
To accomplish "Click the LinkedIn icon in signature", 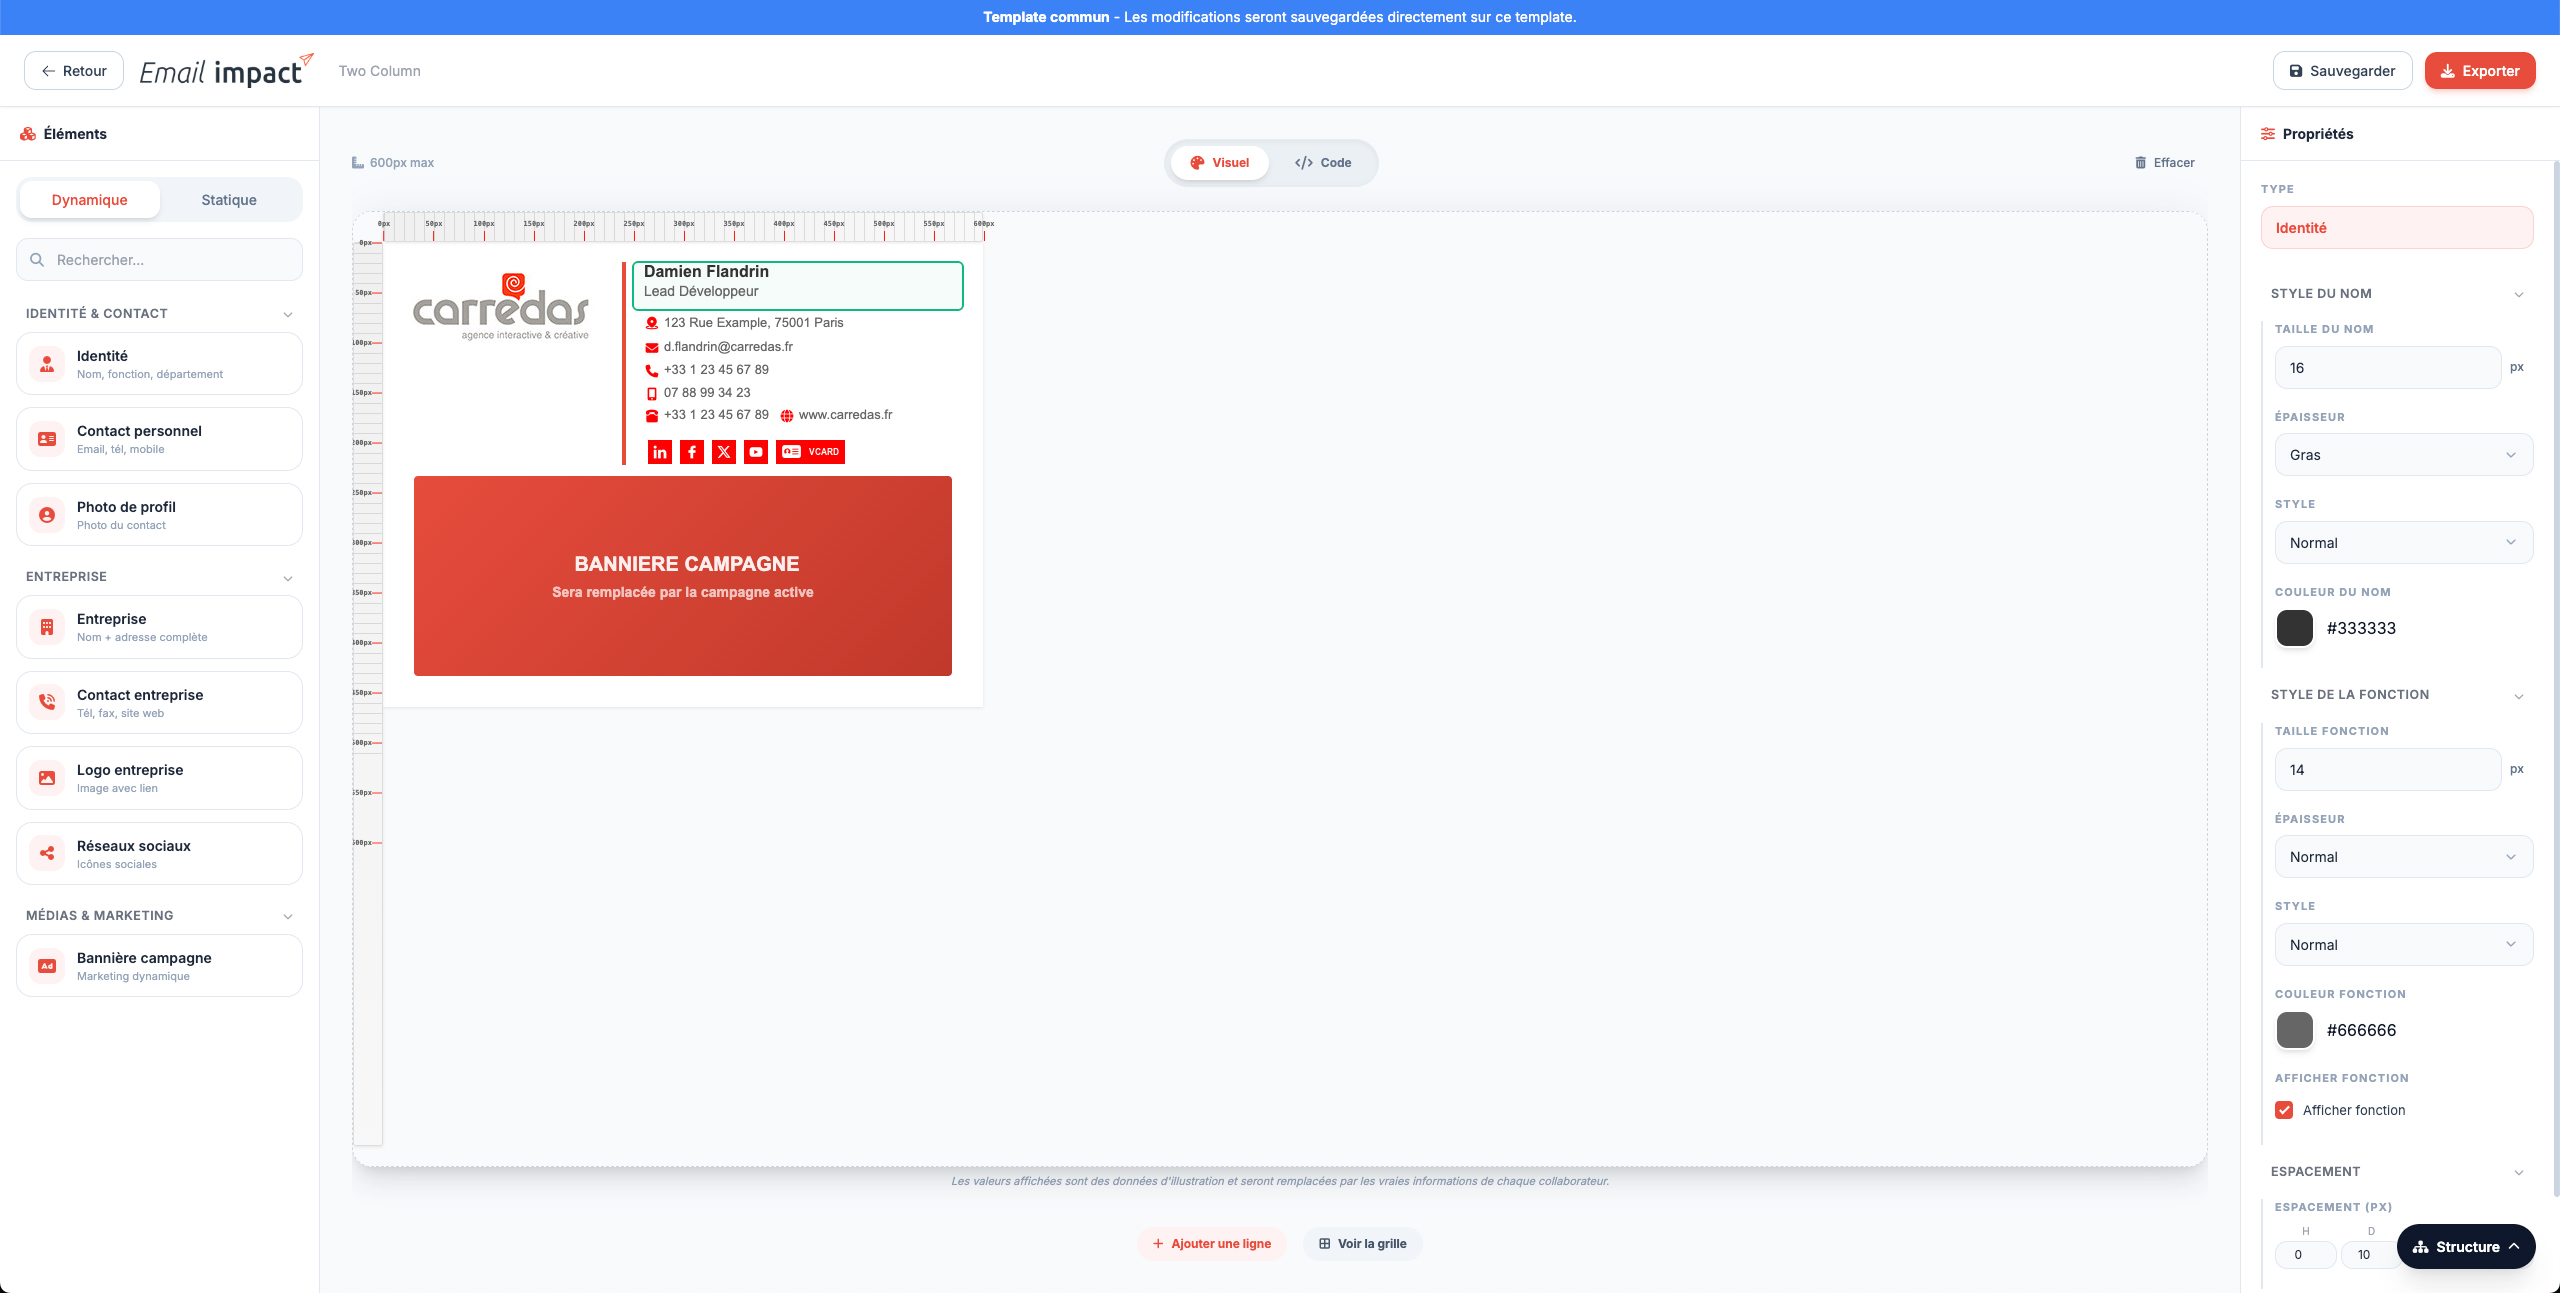I will [x=660, y=452].
